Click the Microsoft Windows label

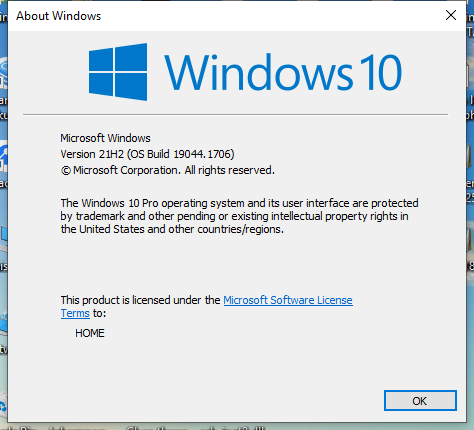[x=105, y=138]
